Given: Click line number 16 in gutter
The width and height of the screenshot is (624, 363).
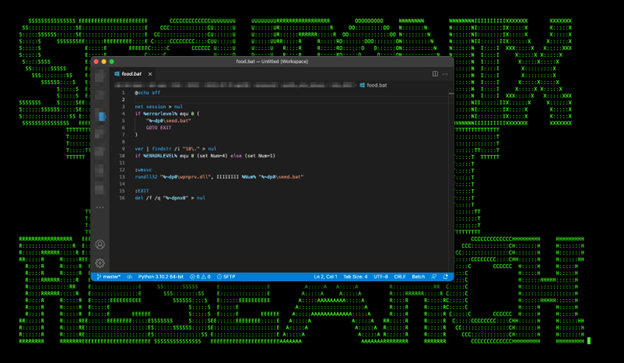Looking at the screenshot, I should coord(122,198).
